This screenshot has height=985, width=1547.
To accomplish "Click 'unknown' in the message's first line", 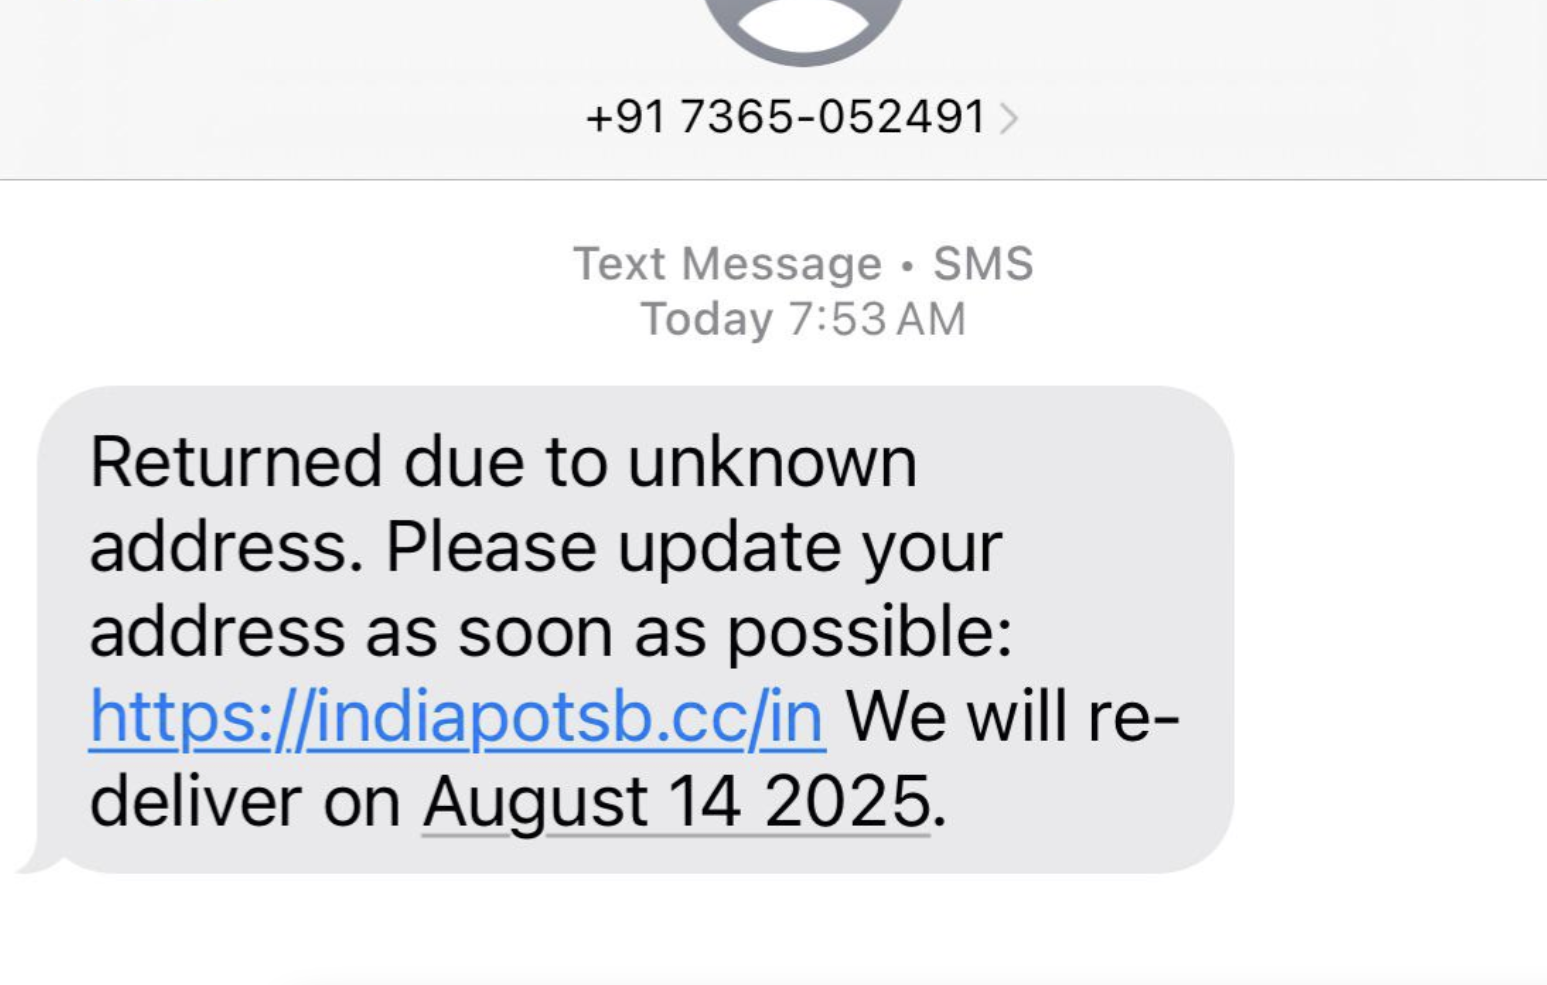I will coord(772,462).
